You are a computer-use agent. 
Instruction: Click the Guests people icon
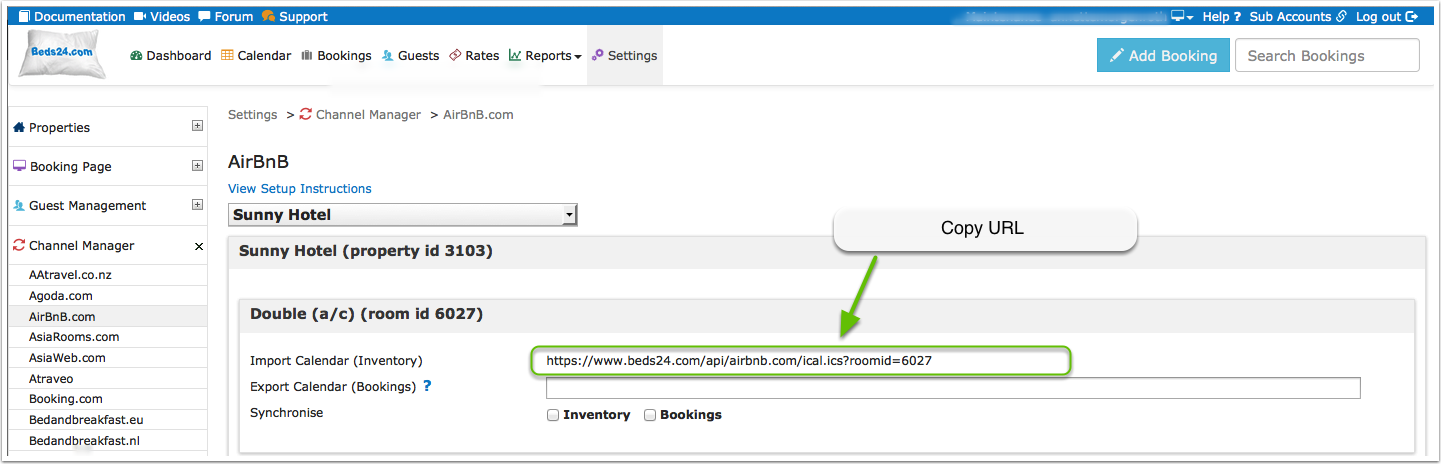[387, 56]
